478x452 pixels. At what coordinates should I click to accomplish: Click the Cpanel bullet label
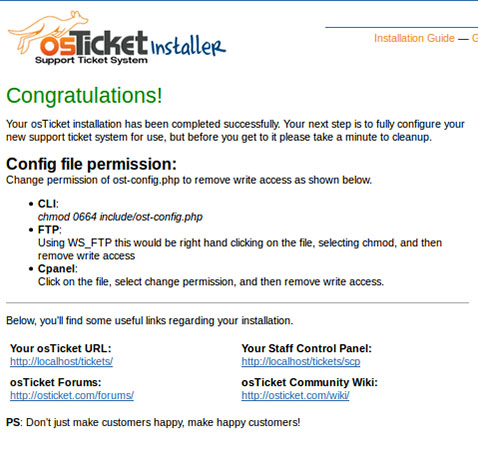click(x=57, y=269)
